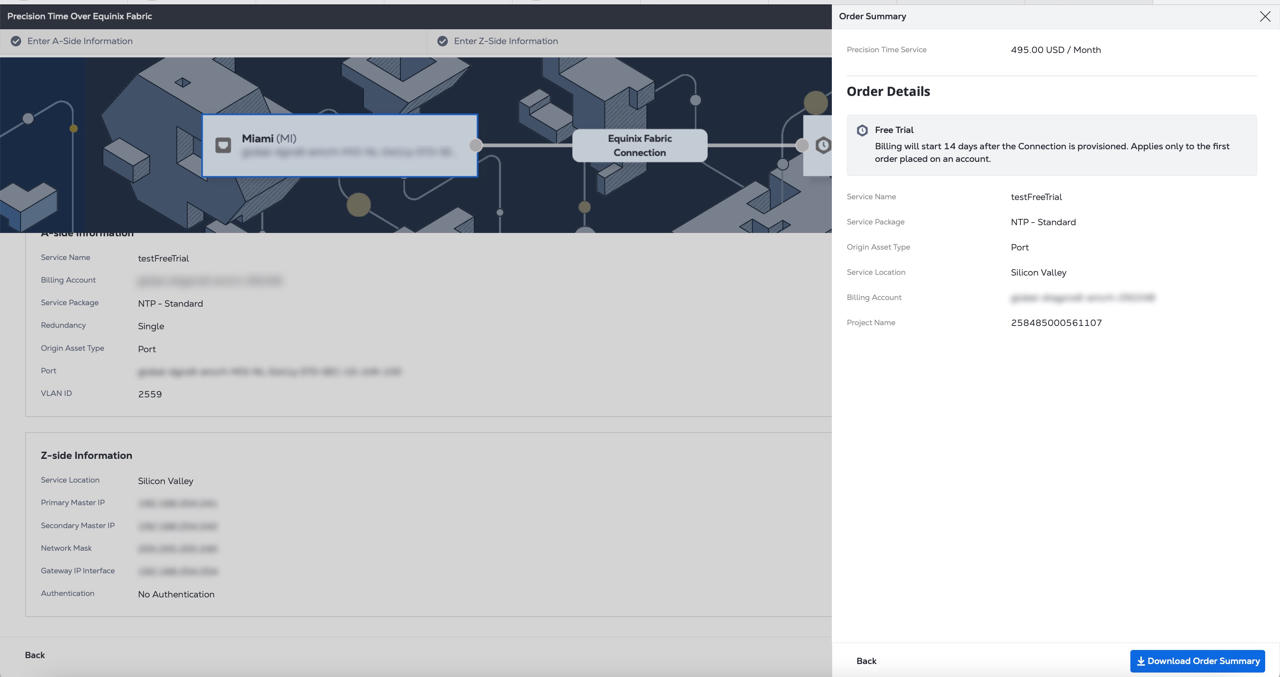The image size is (1280, 677).
Task: Click No Authentication value in Z-side Information
Action: click(x=176, y=594)
